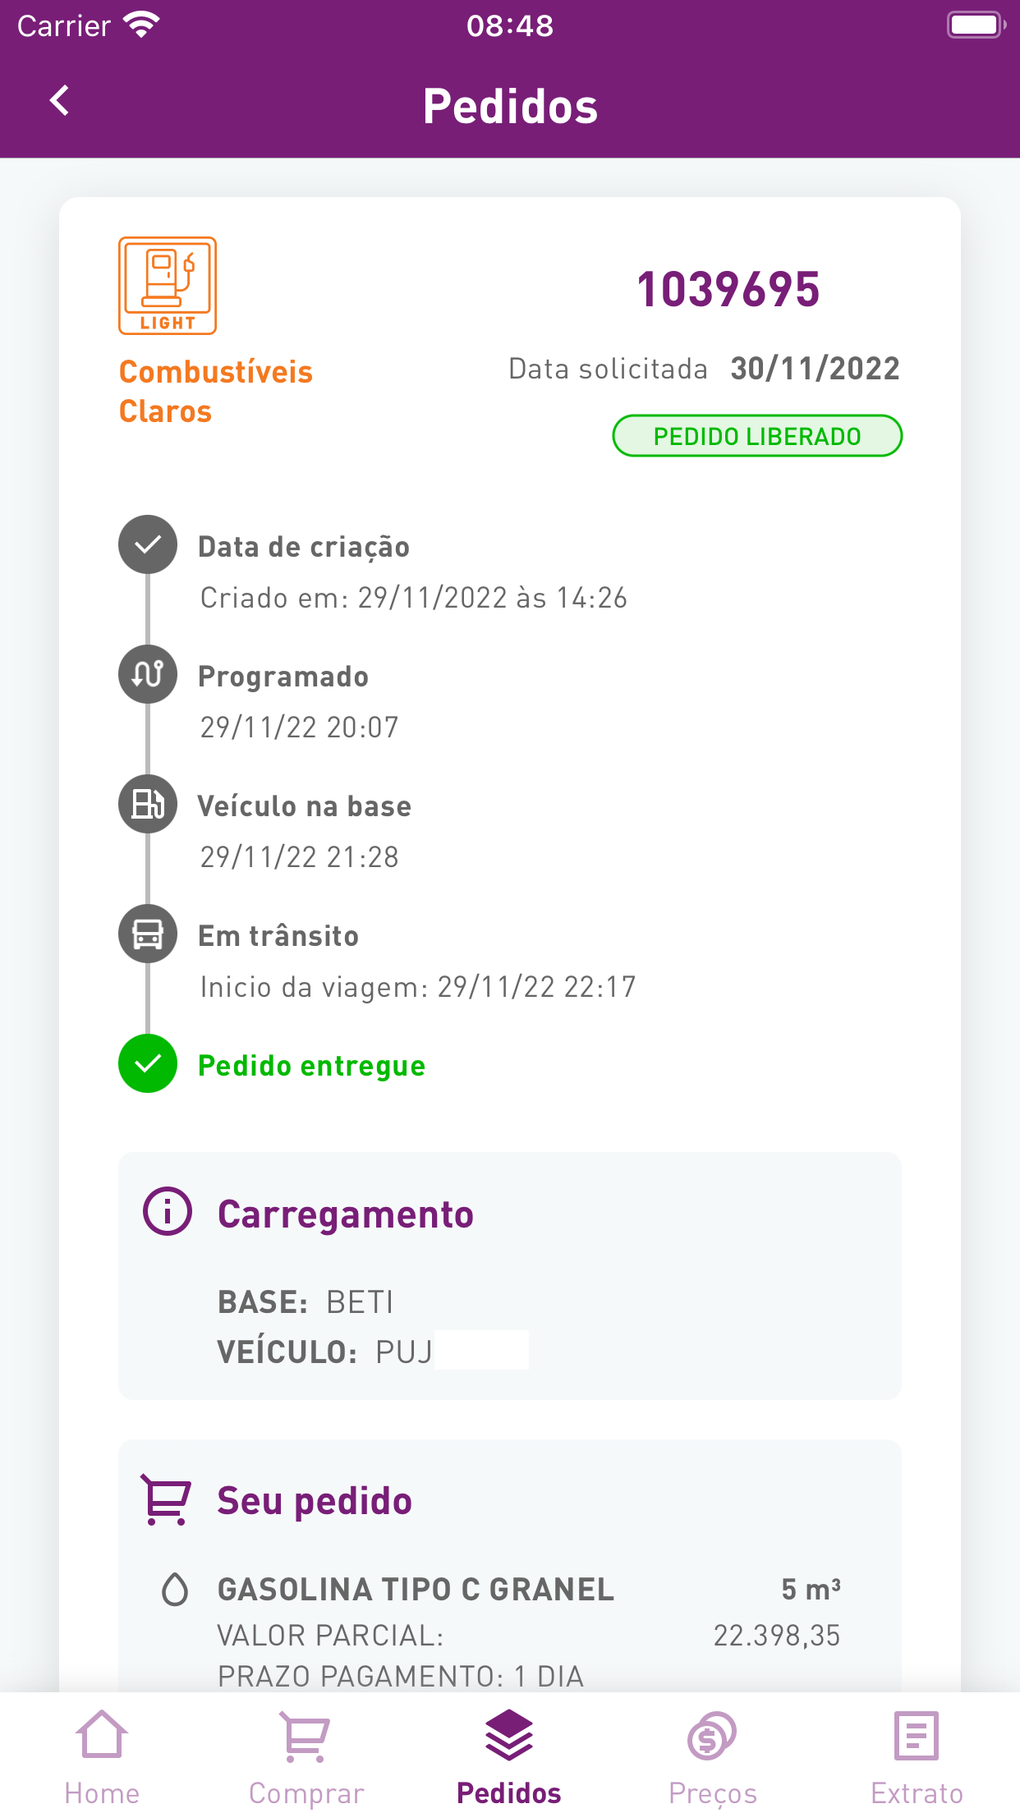Tap the green Pedido entregue check icon
1020x1813 pixels.
pos(148,1064)
